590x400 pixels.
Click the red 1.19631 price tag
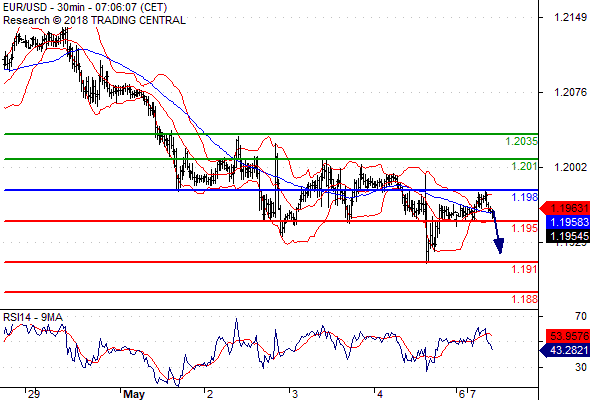click(x=564, y=208)
